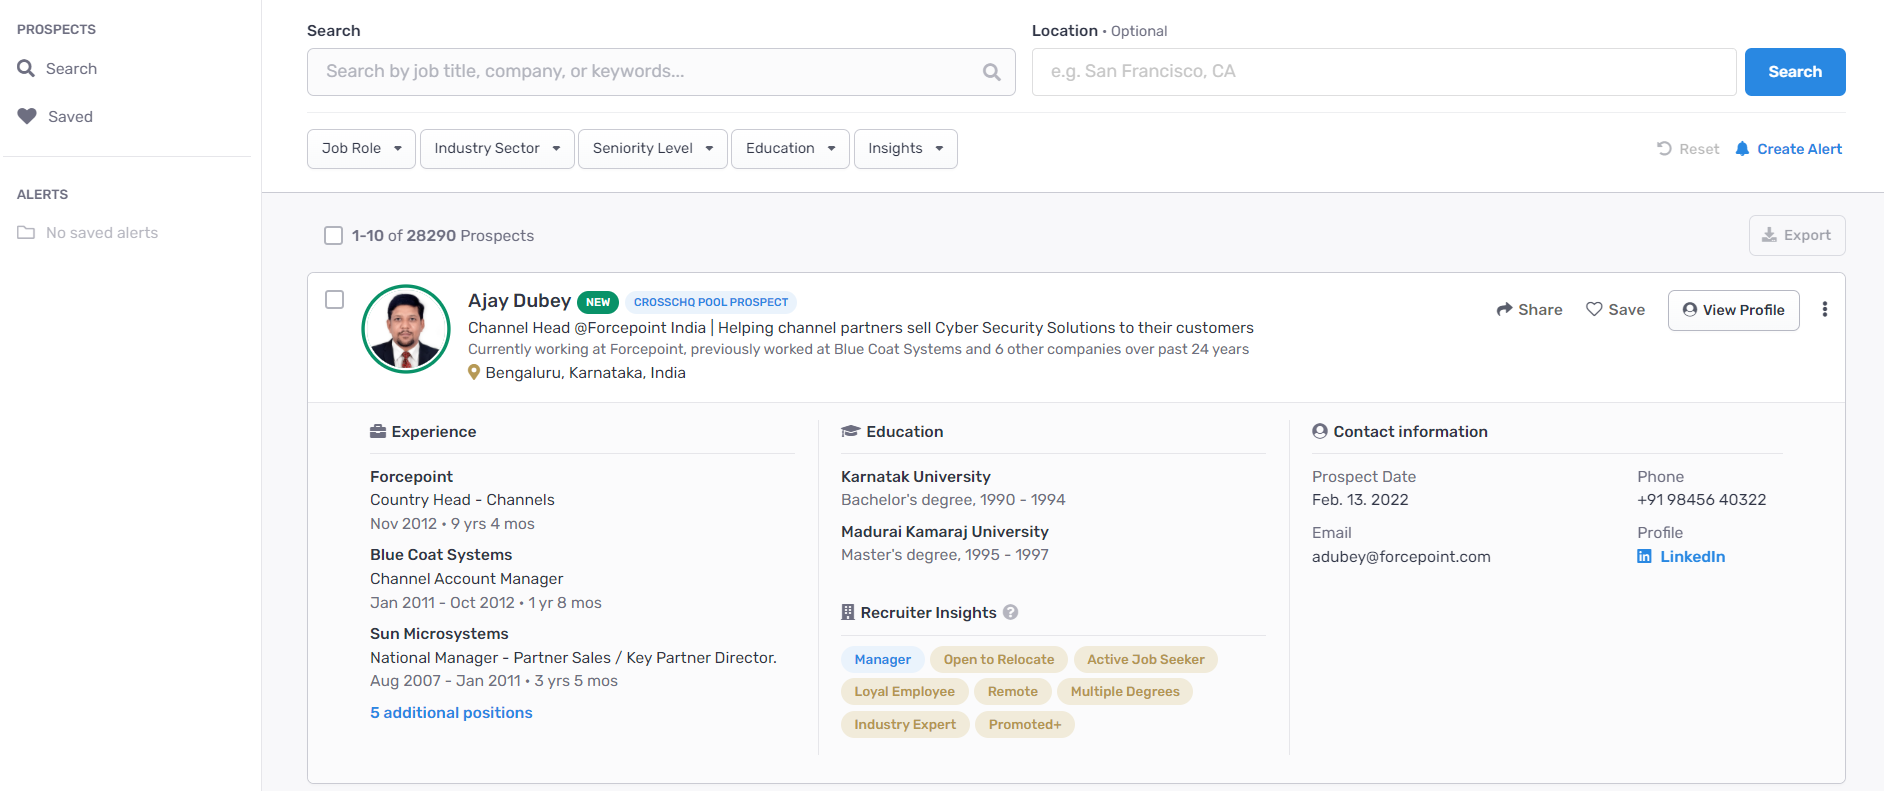Image resolution: width=1884 pixels, height=791 pixels.
Task: Click the Multiple Degrees insight tag
Action: pos(1125,692)
